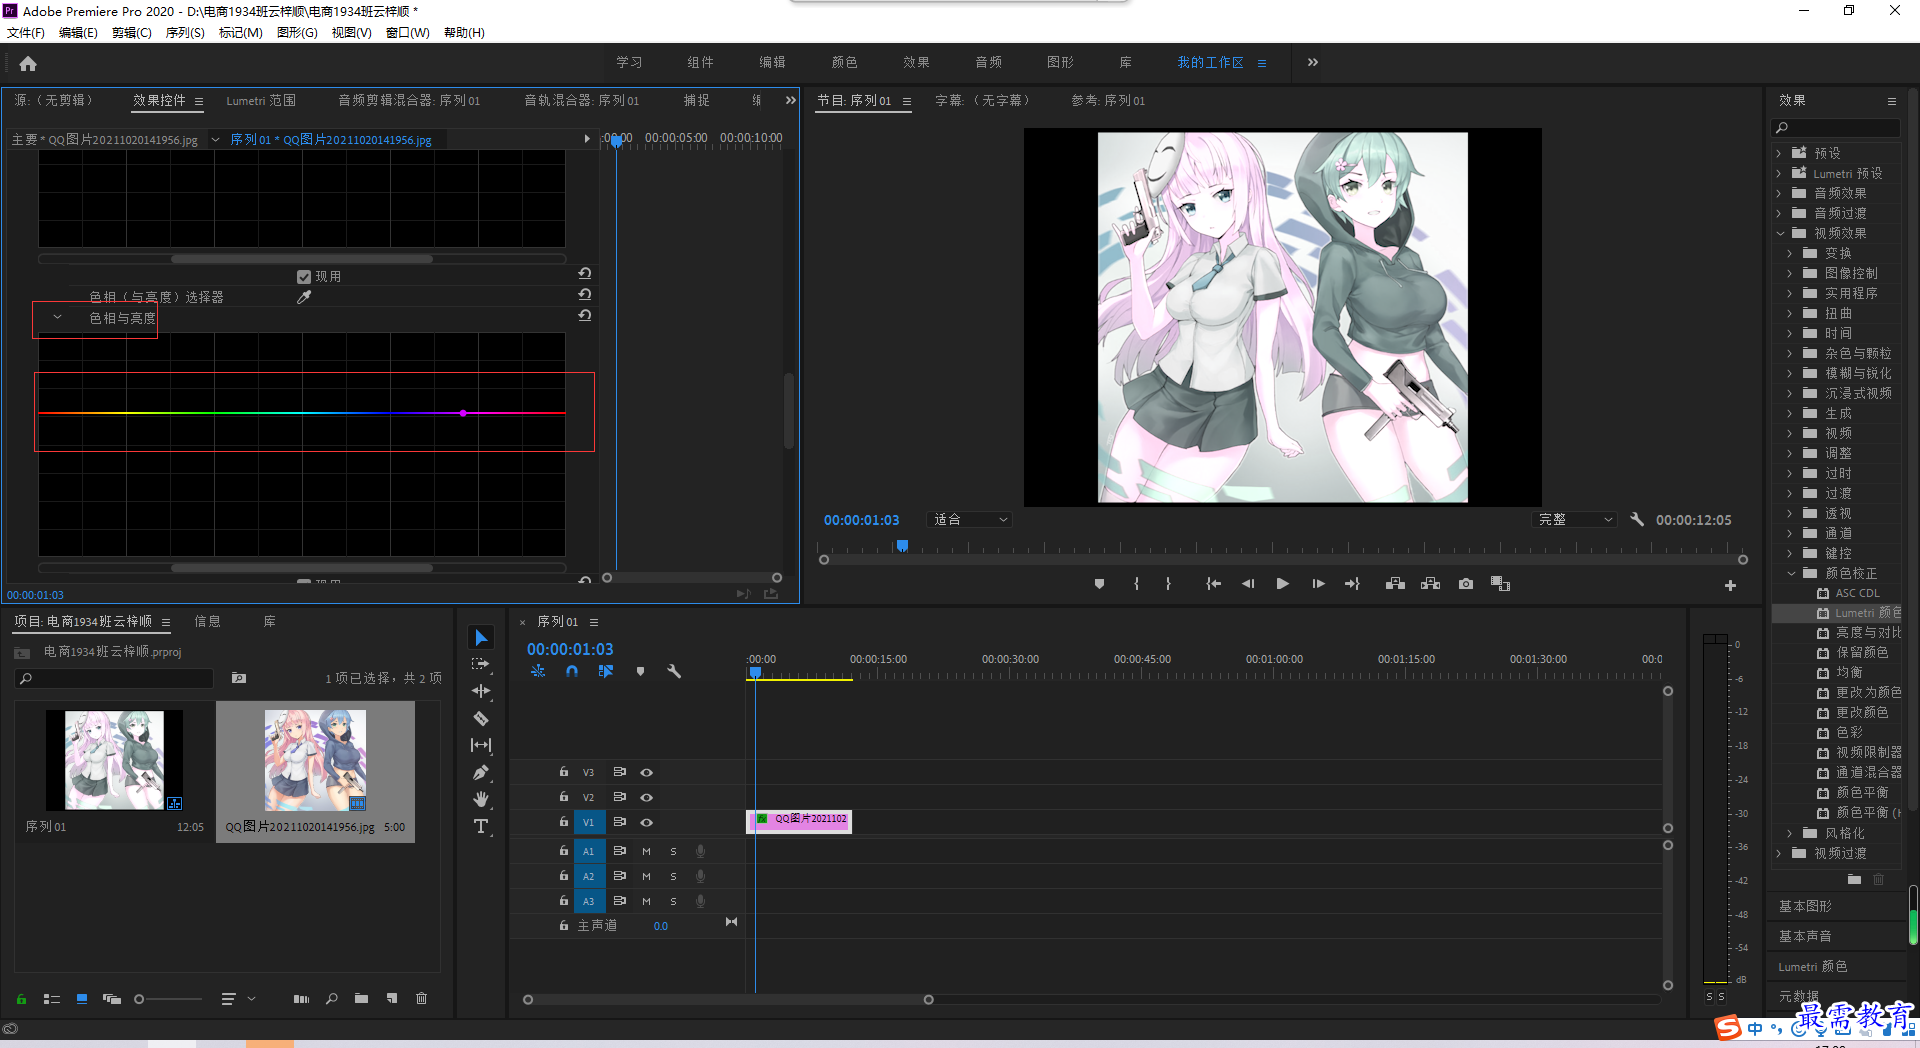Viewport: 1920px width, 1048px height.
Task: Solo audio track A2
Action: click(x=673, y=876)
